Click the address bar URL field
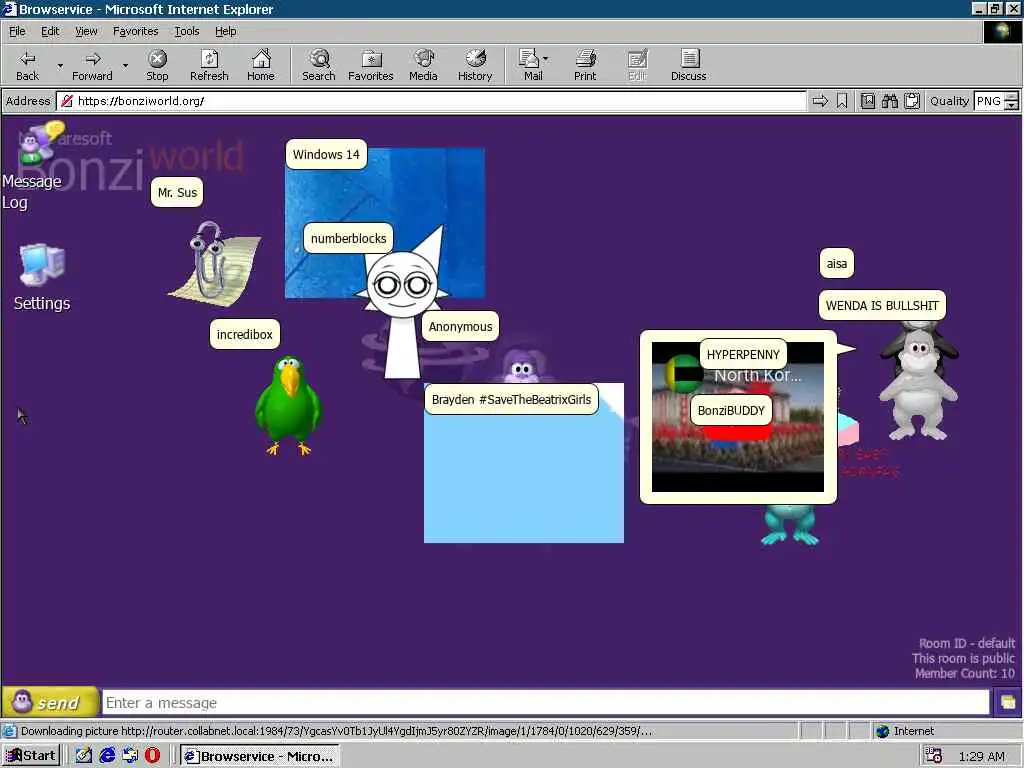The width and height of the screenshot is (1024, 768). pyautogui.click(x=431, y=101)
